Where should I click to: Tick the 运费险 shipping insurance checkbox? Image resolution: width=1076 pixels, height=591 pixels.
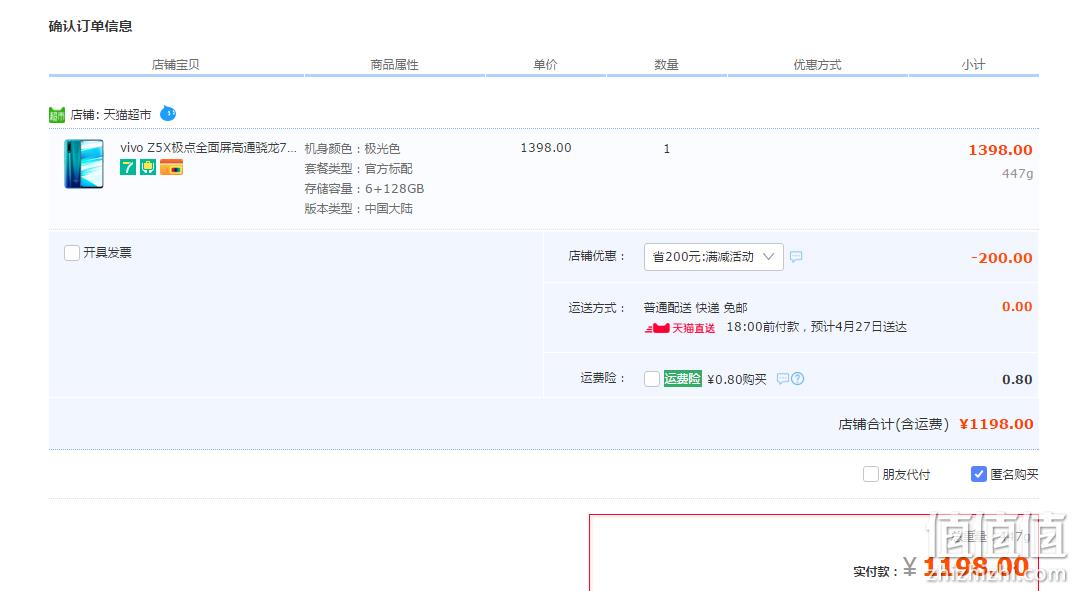[x=652, y=379]
